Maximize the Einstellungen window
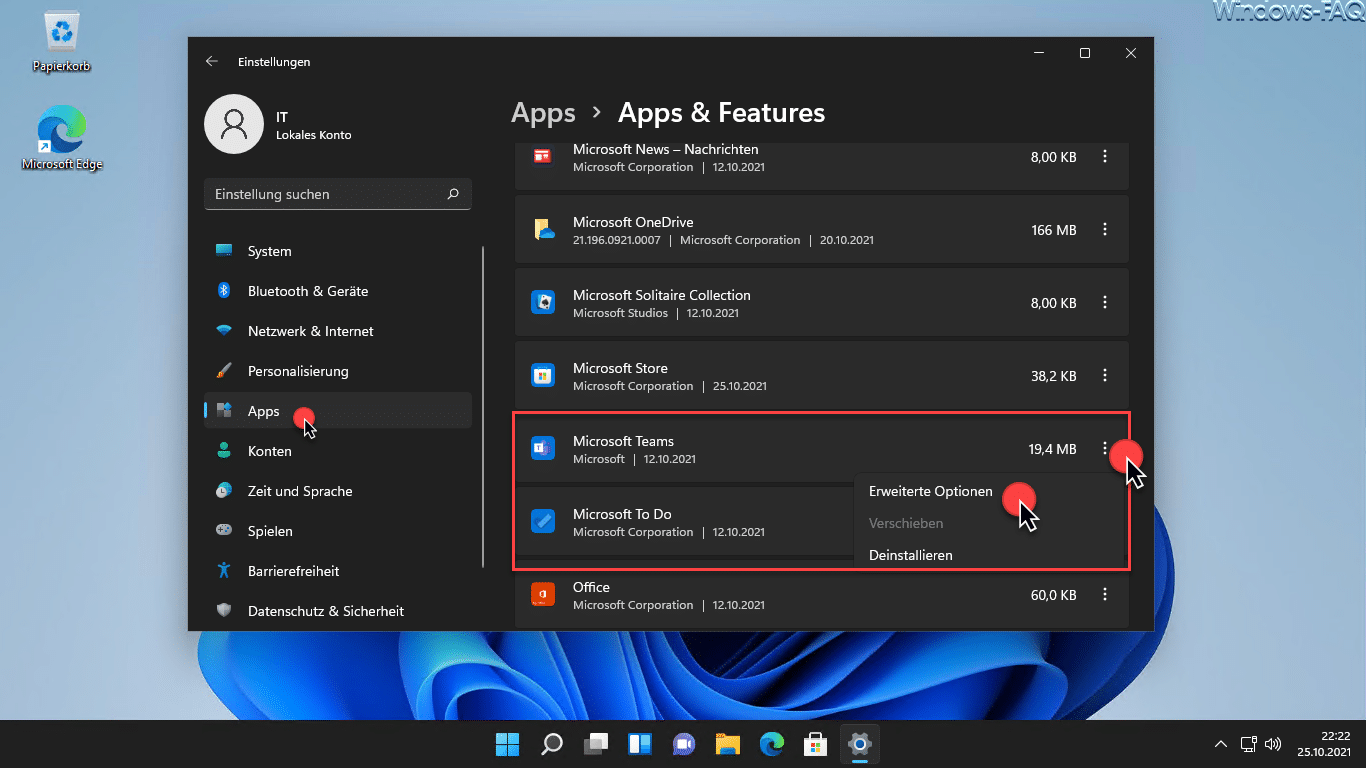1366x768 pixels. (1085, 53)
